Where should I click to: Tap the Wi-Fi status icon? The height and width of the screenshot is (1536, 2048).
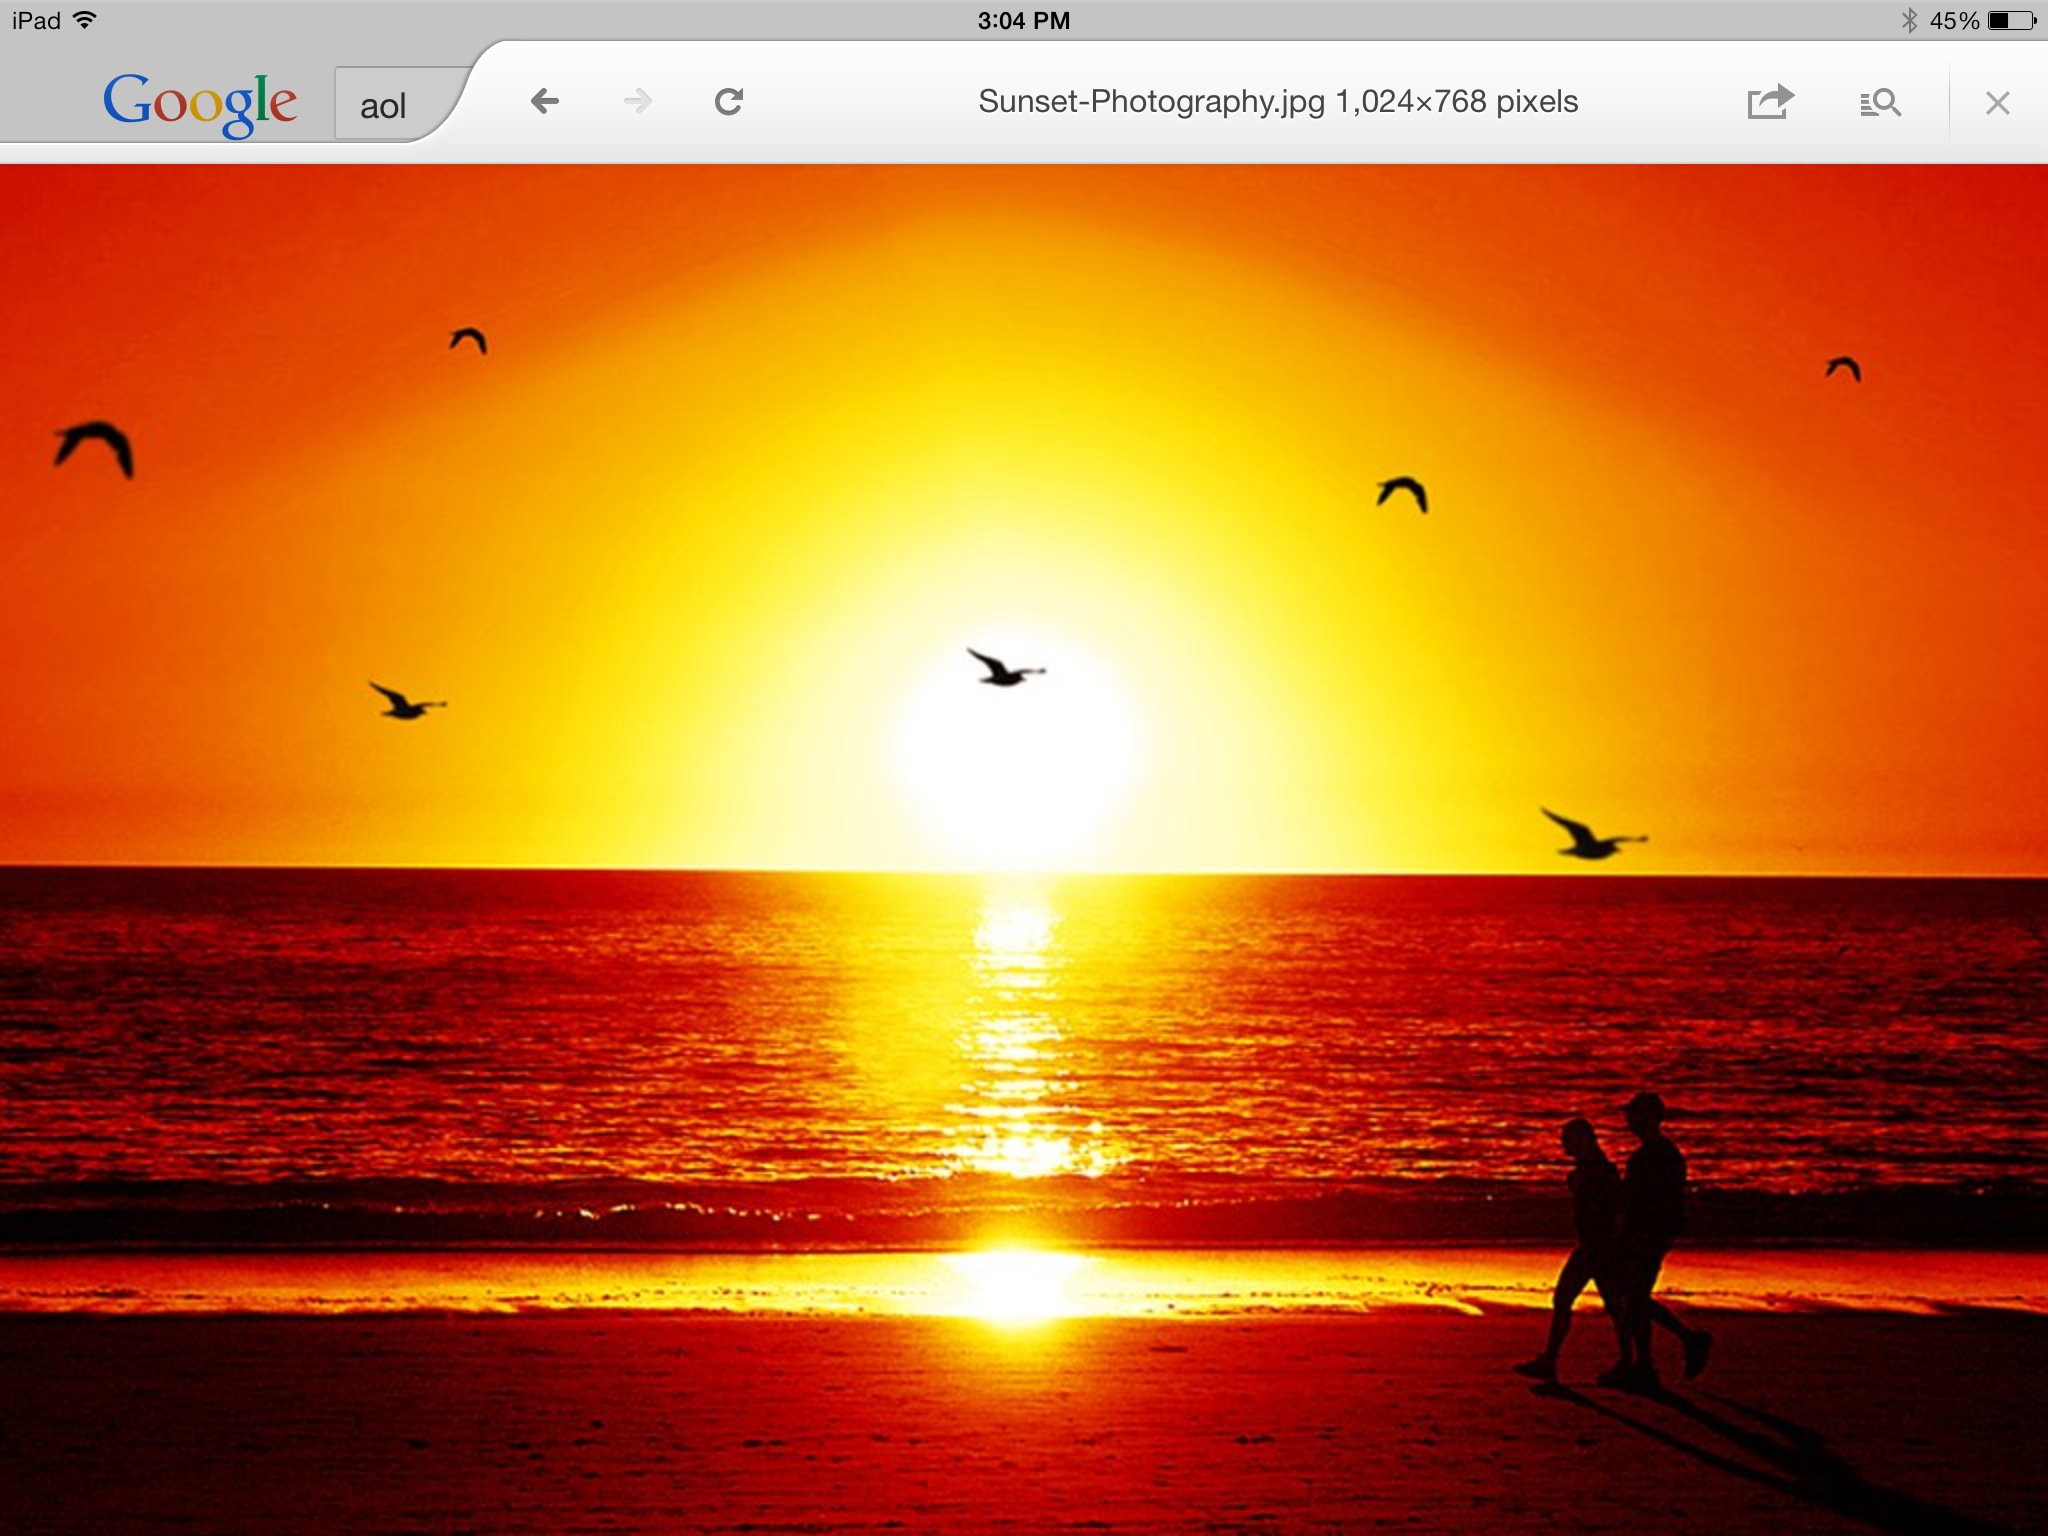point(86,20)
